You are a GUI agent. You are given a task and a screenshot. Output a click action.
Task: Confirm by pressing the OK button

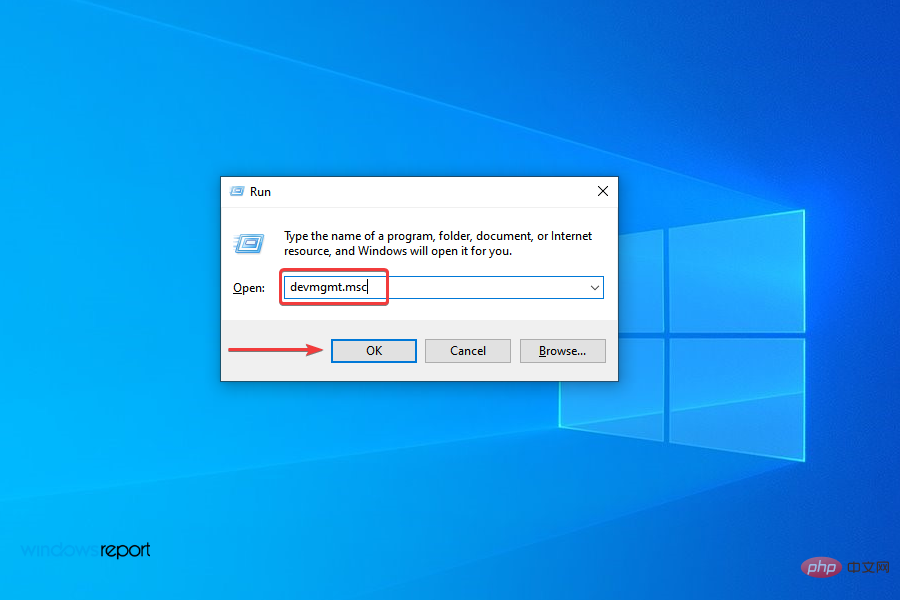click(373, 350)
